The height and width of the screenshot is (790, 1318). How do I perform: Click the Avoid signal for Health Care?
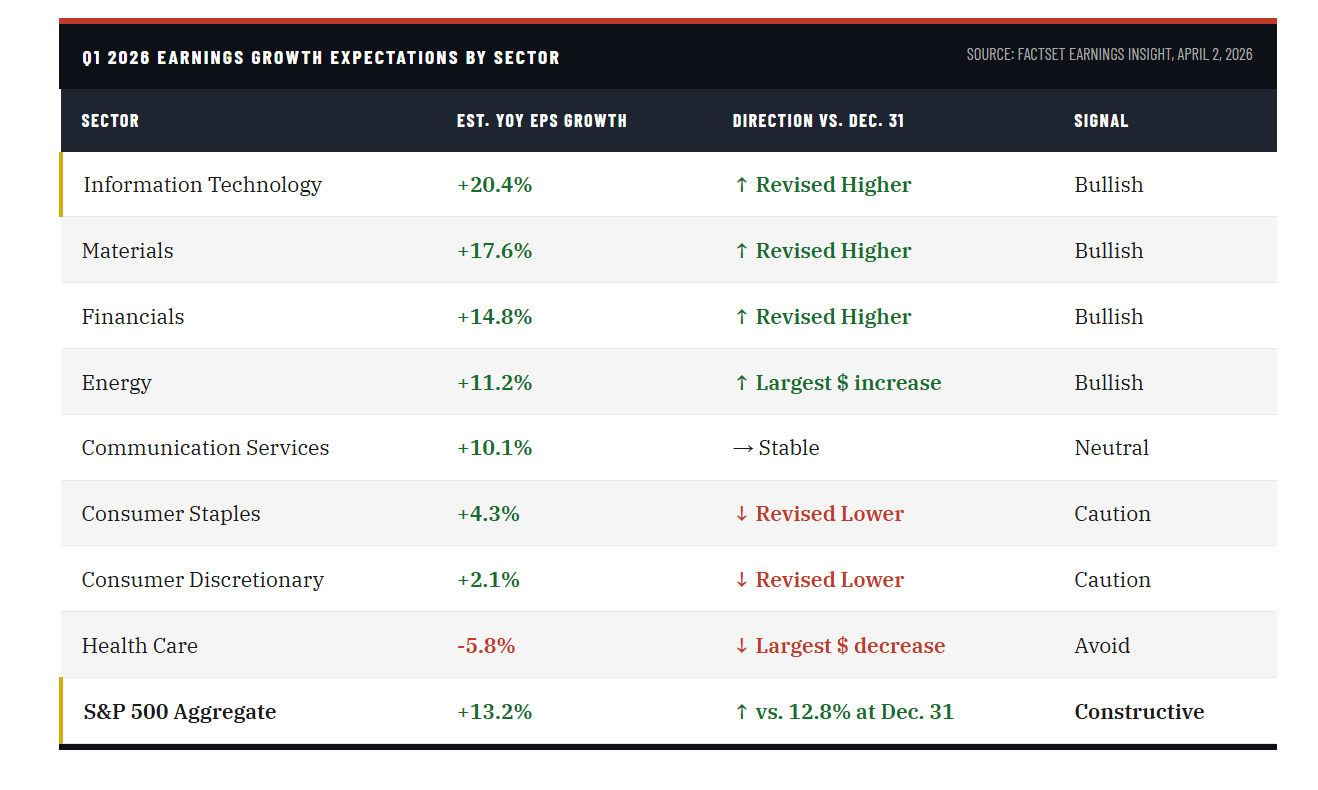click(1102, 646)
